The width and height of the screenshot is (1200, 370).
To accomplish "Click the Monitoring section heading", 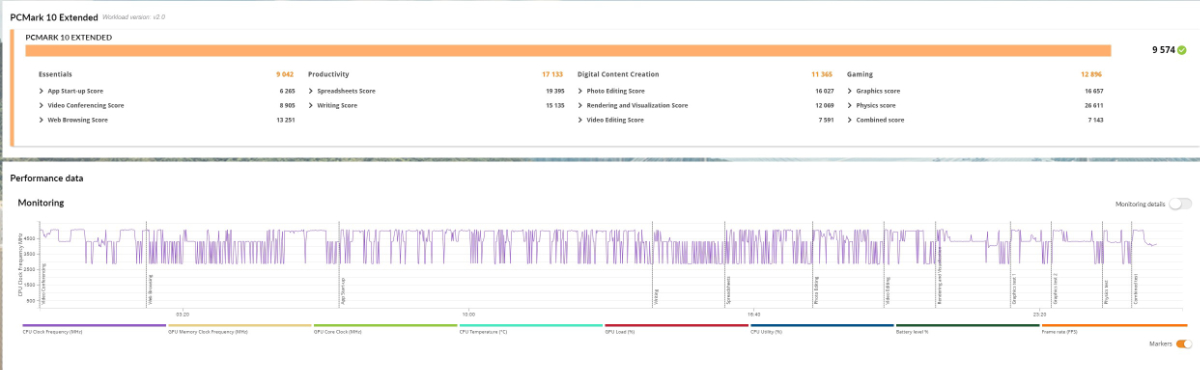I will pyautogui.click(x=41, y=202).
